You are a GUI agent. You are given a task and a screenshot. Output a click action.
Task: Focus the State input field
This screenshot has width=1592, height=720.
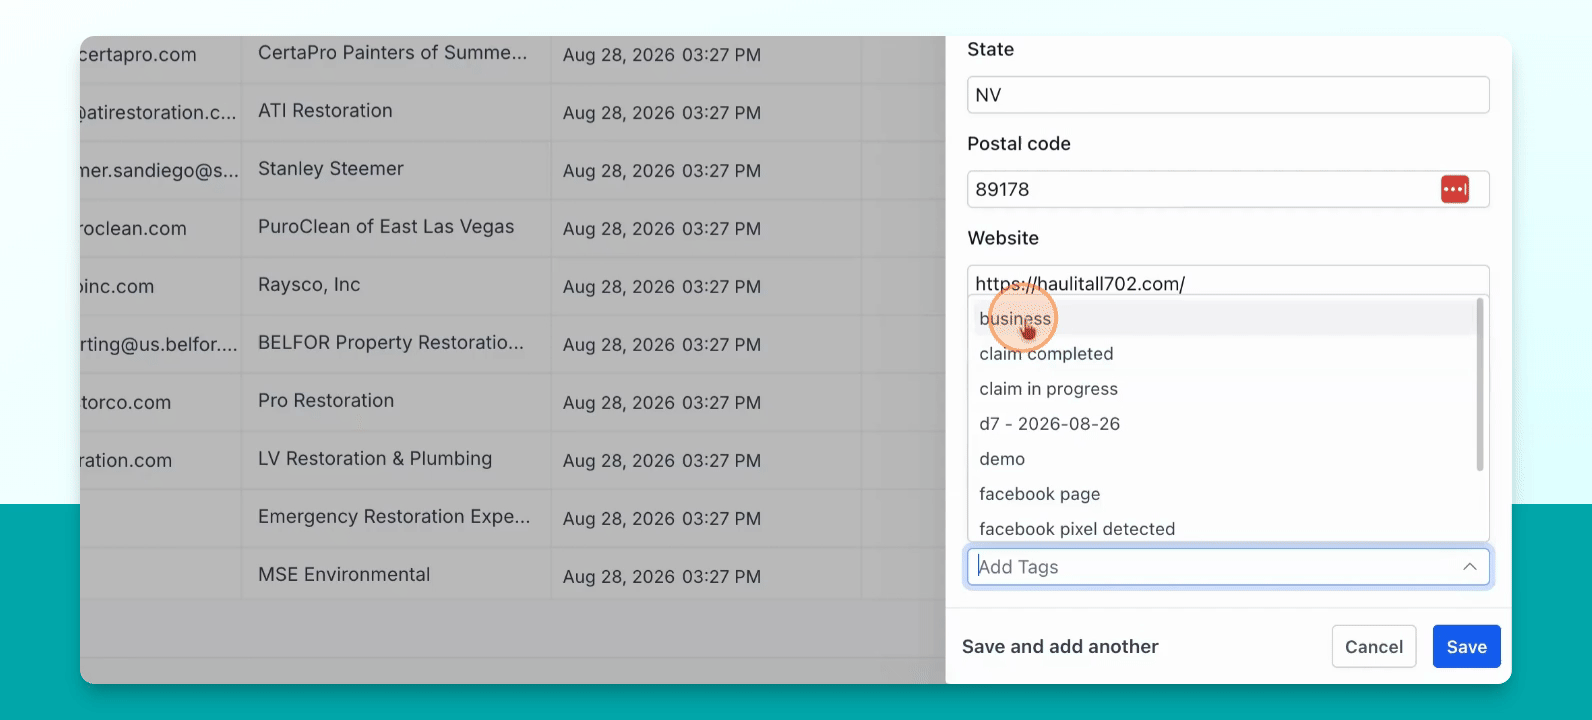(1228, 95)
